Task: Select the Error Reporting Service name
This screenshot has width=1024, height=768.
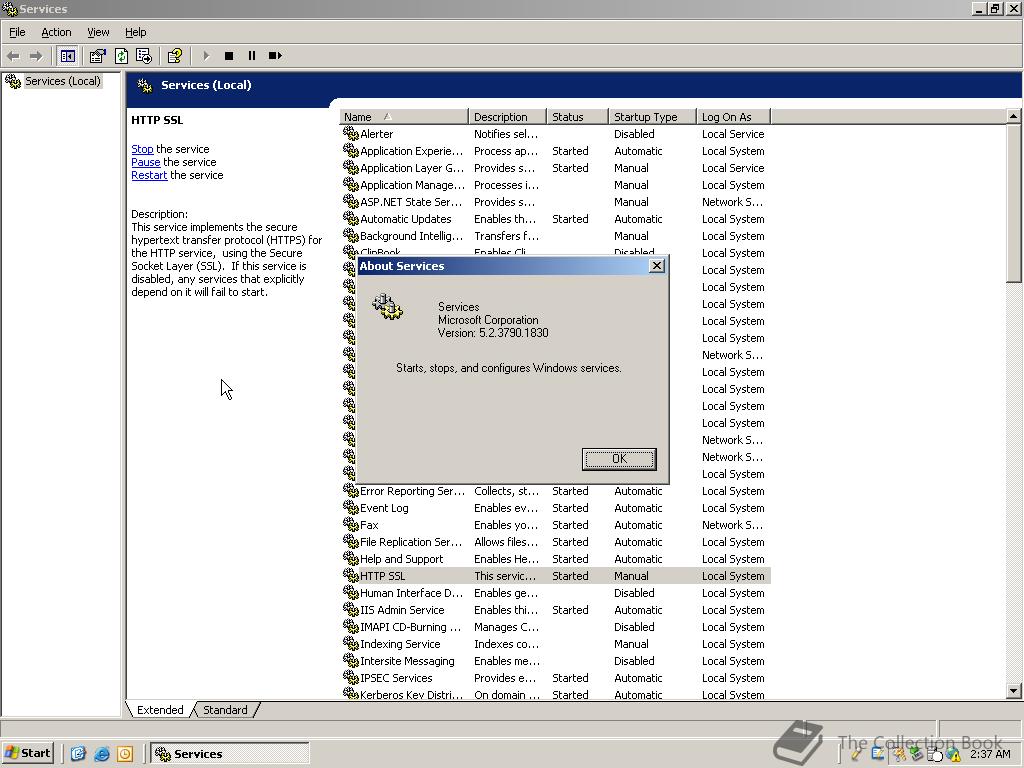Action: click(413, 491)
